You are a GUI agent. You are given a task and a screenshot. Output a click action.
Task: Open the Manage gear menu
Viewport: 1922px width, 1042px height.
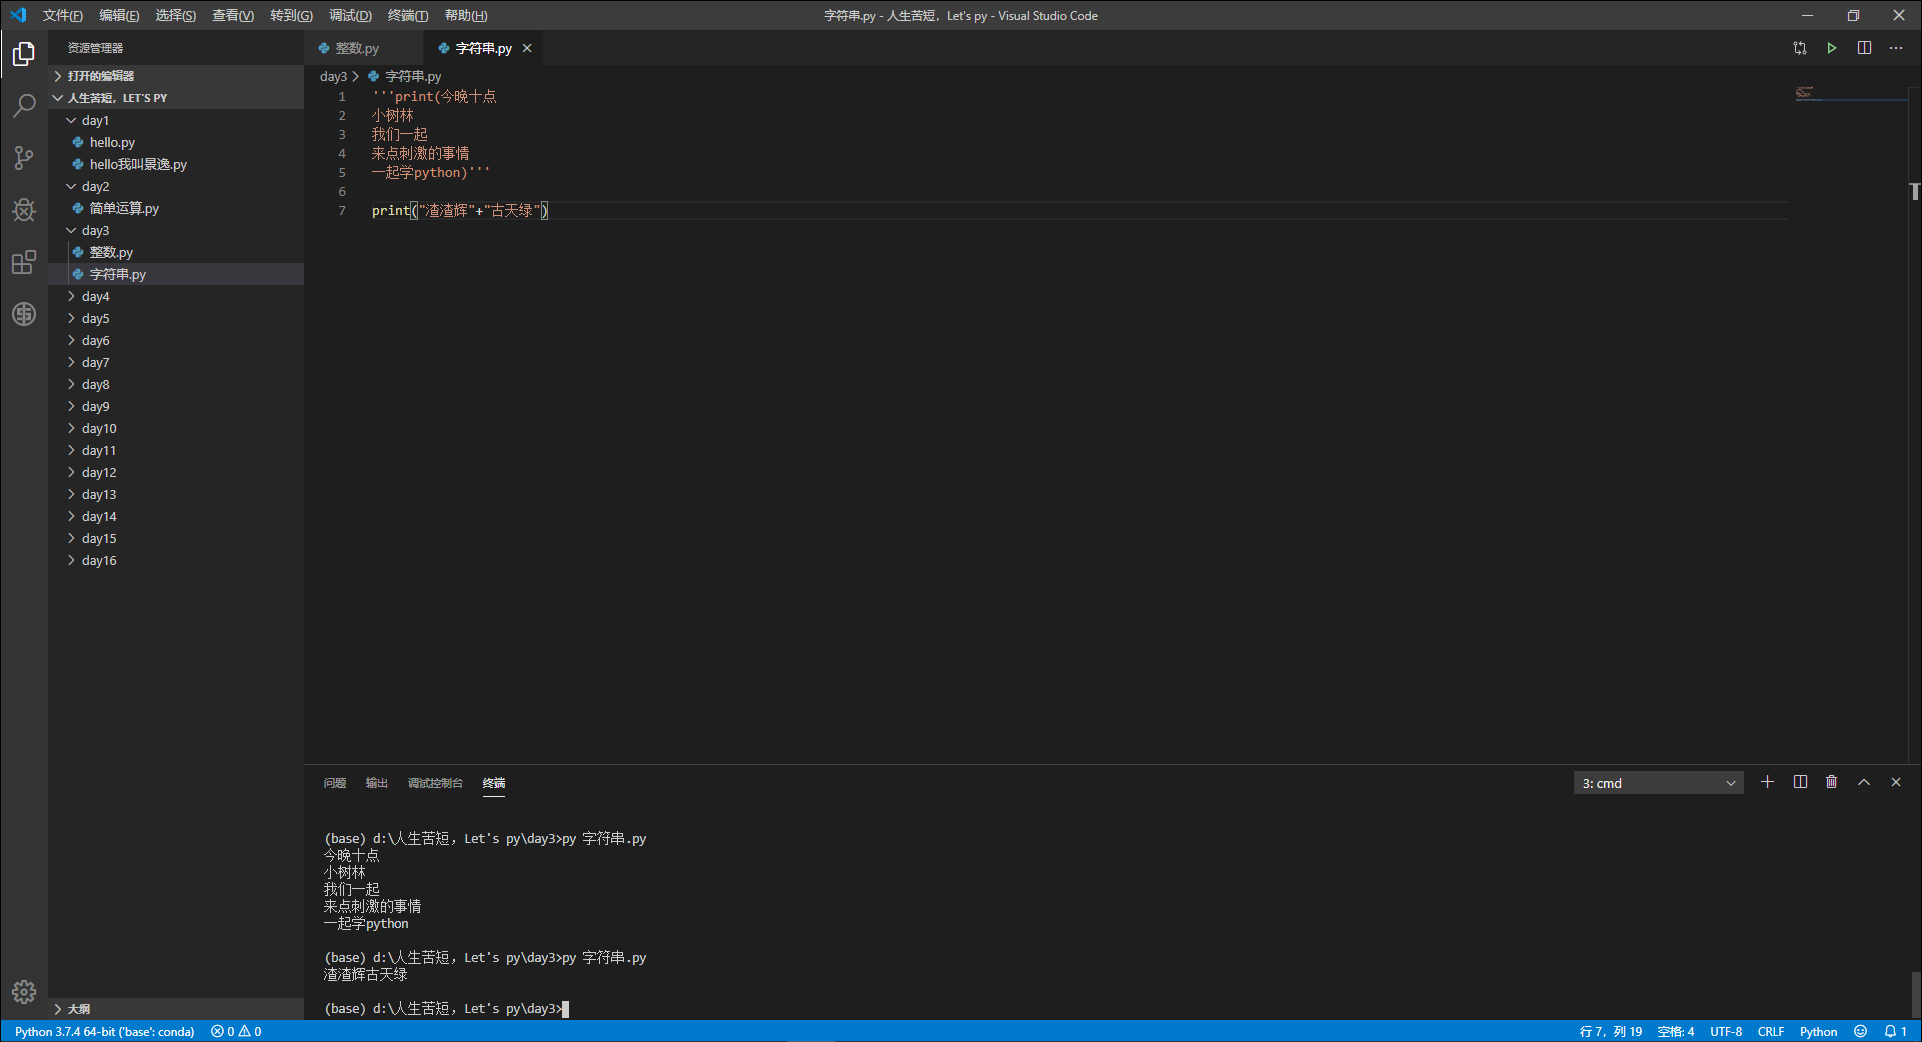click(24, 991)
